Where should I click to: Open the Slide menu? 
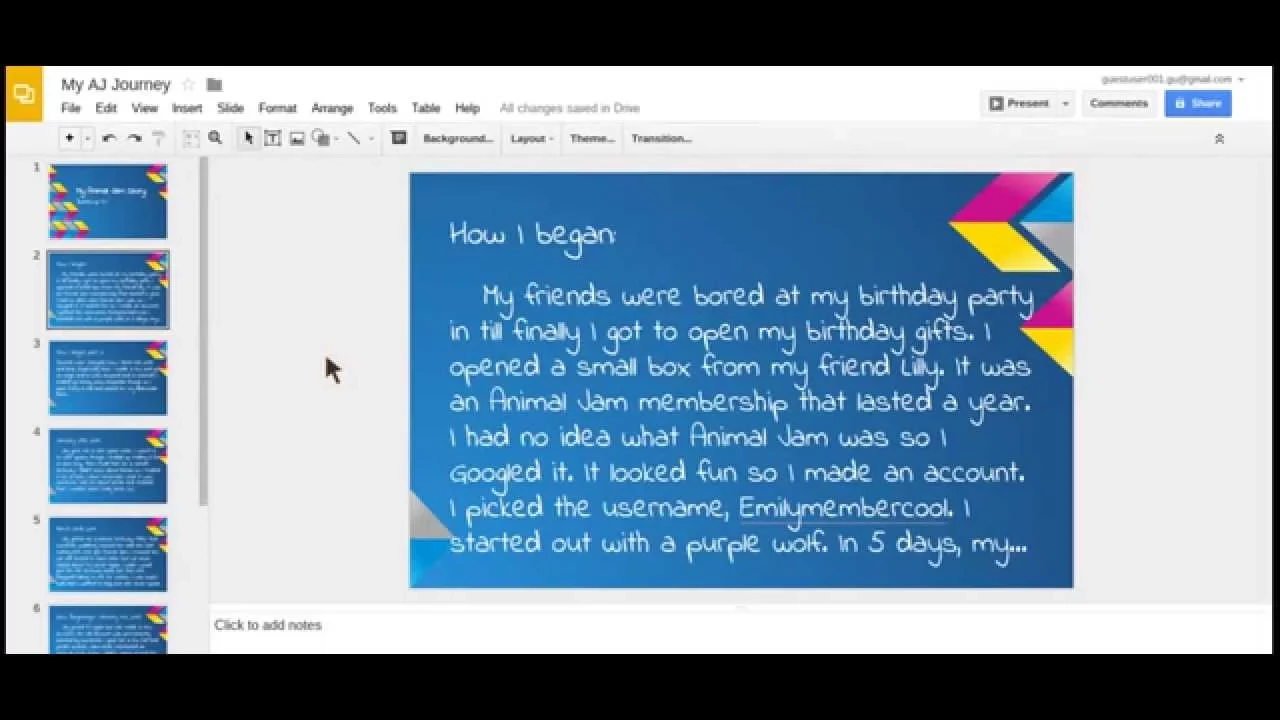click(230, 108)
